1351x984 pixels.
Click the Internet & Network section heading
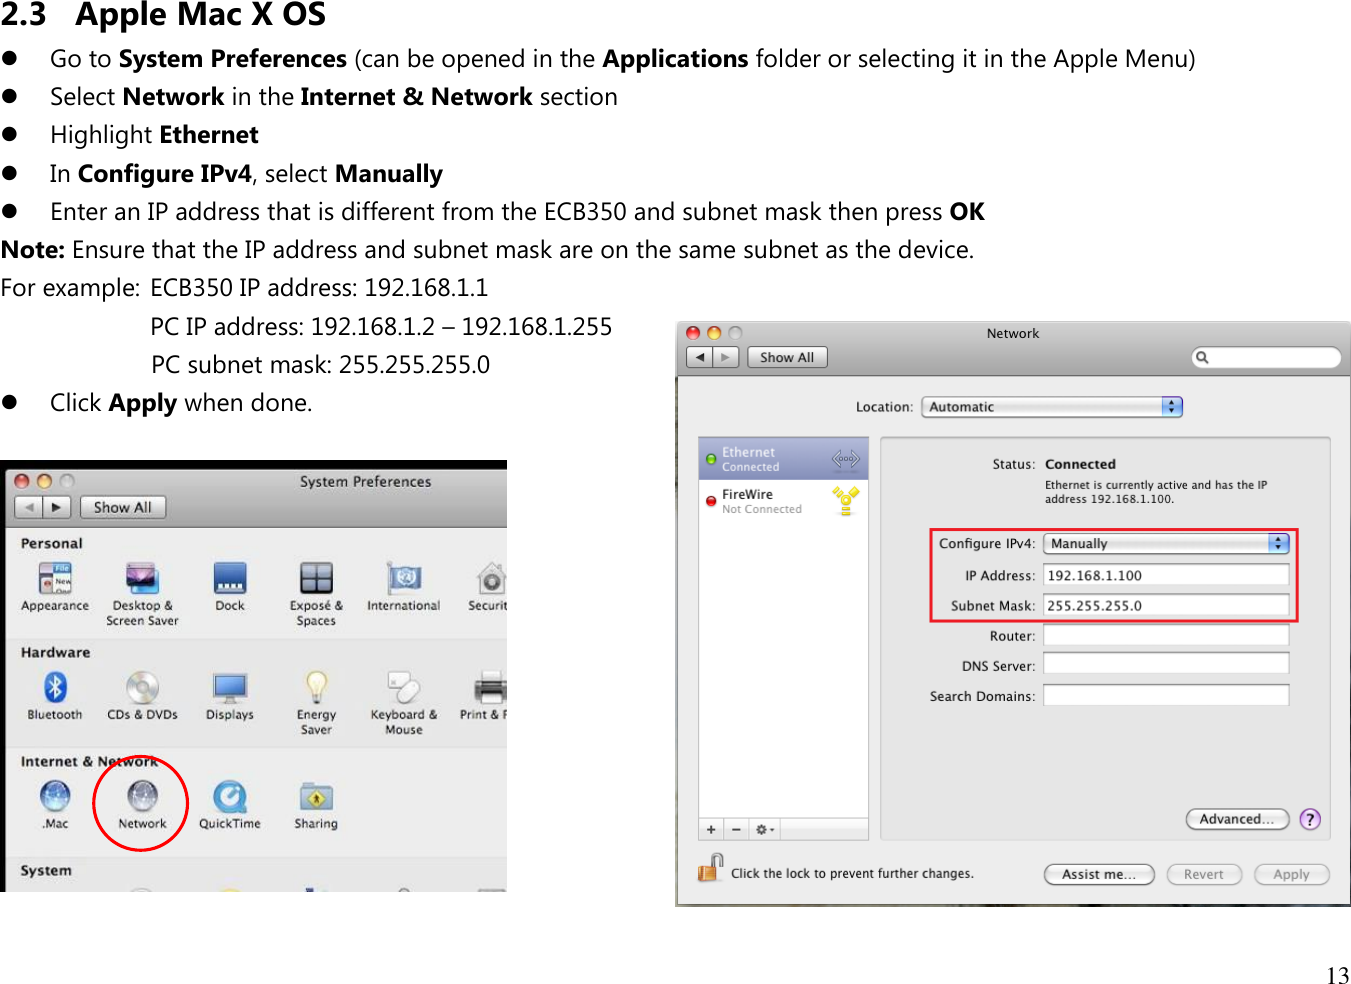(x=89, y=761)
